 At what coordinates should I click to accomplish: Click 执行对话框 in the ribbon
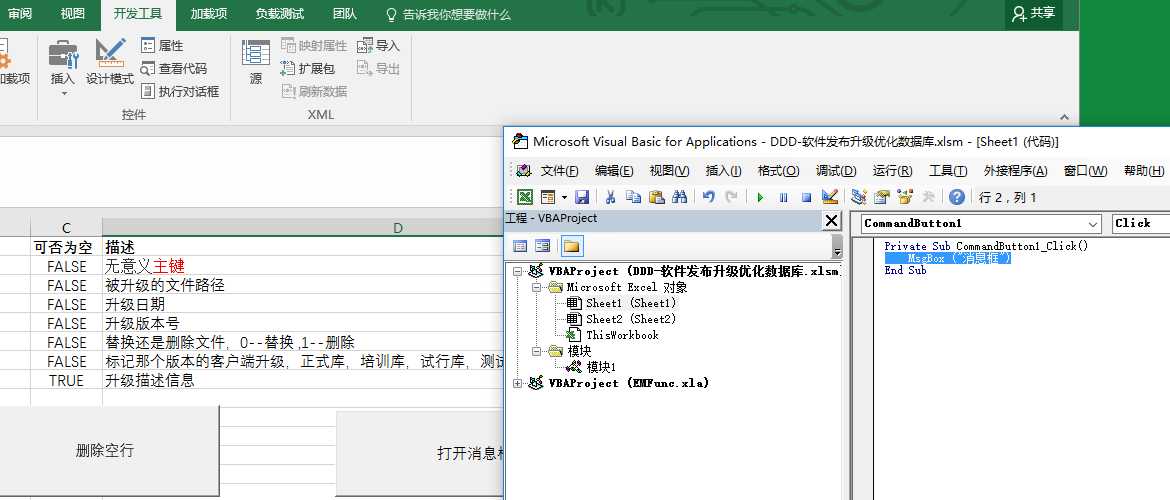(181, 92)
